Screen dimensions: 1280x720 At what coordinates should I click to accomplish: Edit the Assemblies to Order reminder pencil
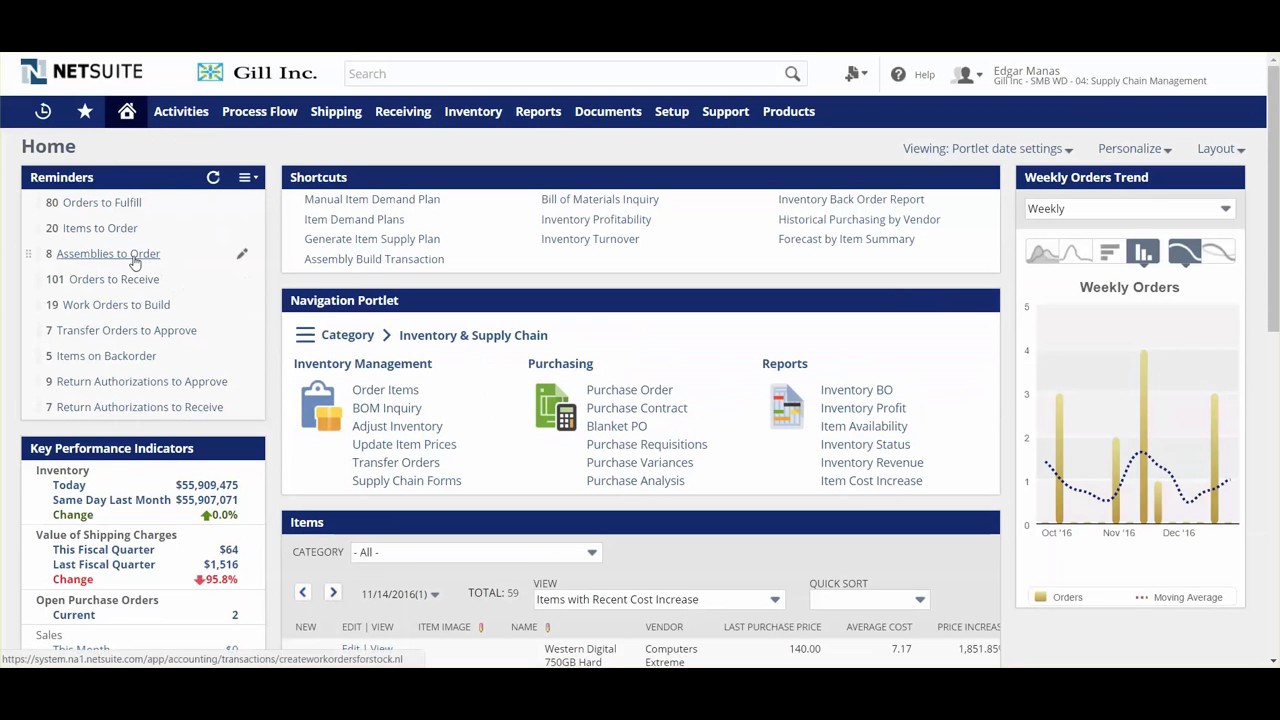pos(242,254)
